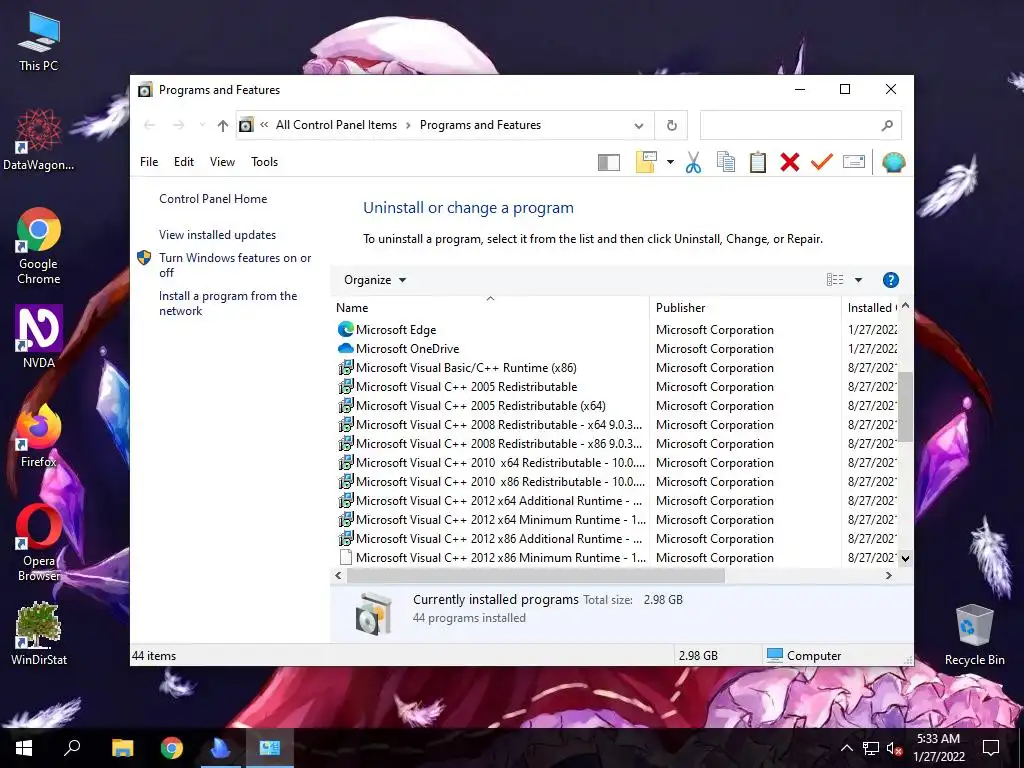The width and height of the screenshot is (1024, 768).
Task: Click the Windows Start button
Action: click(x=24, y=748)
